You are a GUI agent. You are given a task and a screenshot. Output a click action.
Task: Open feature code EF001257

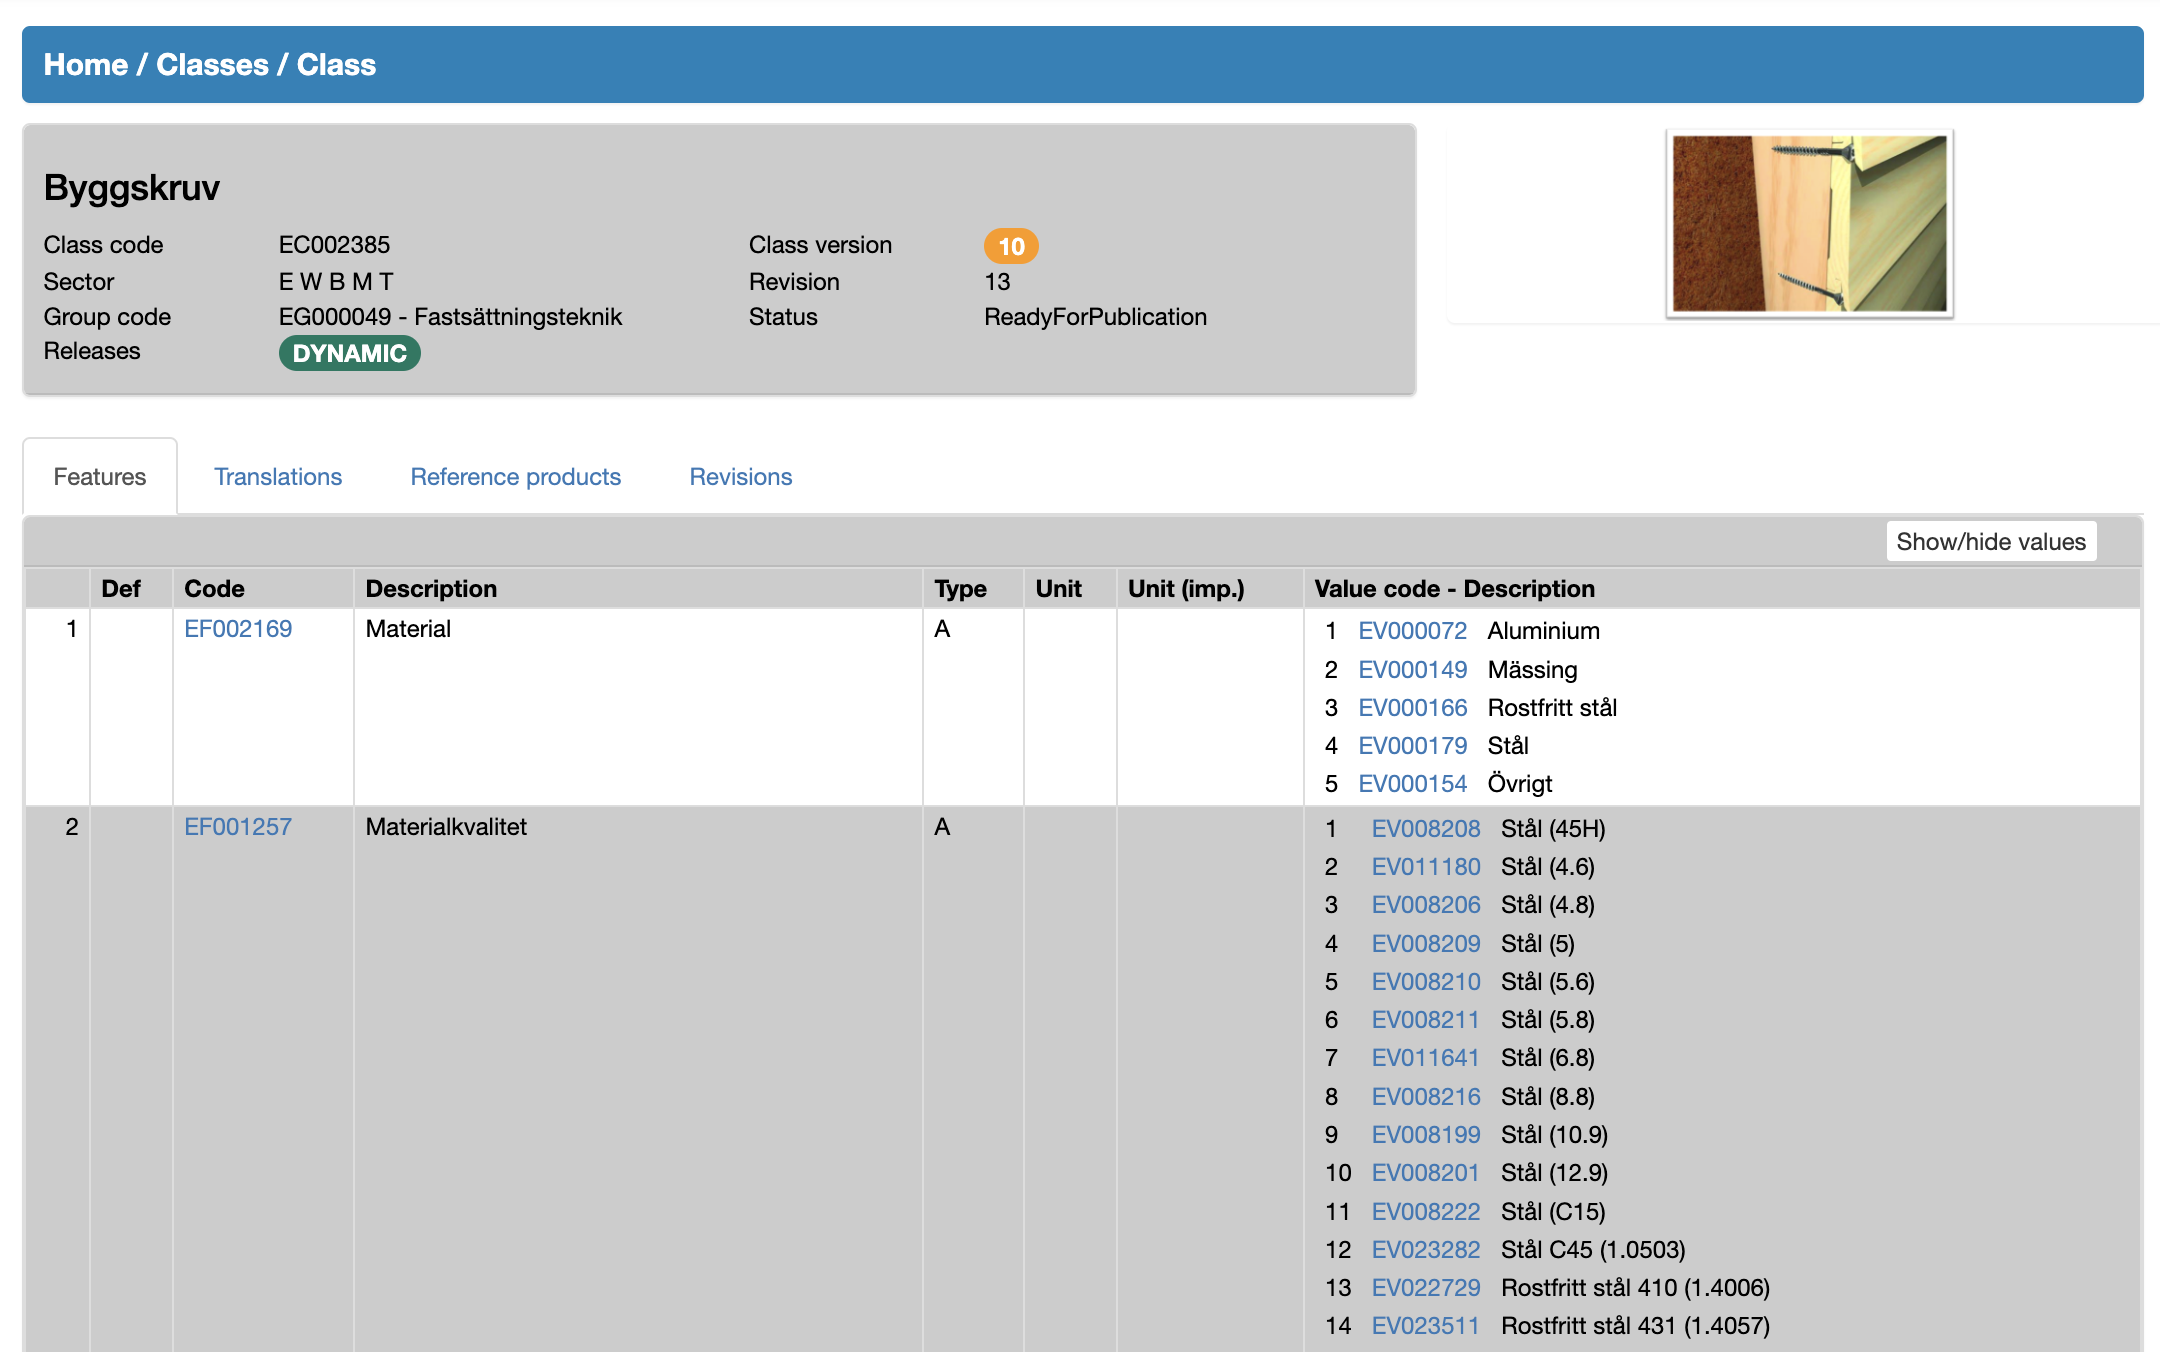coord(238,827)
